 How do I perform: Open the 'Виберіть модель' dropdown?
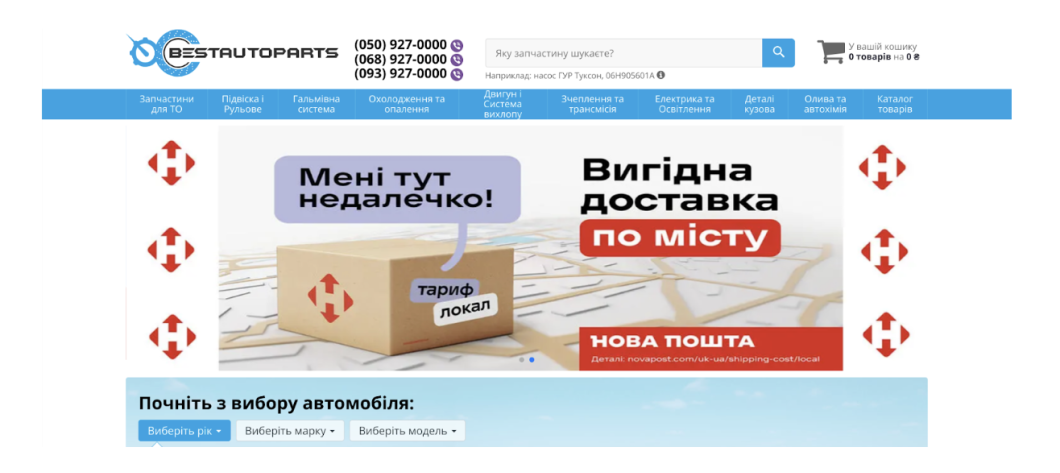click(x=407, y=431)
